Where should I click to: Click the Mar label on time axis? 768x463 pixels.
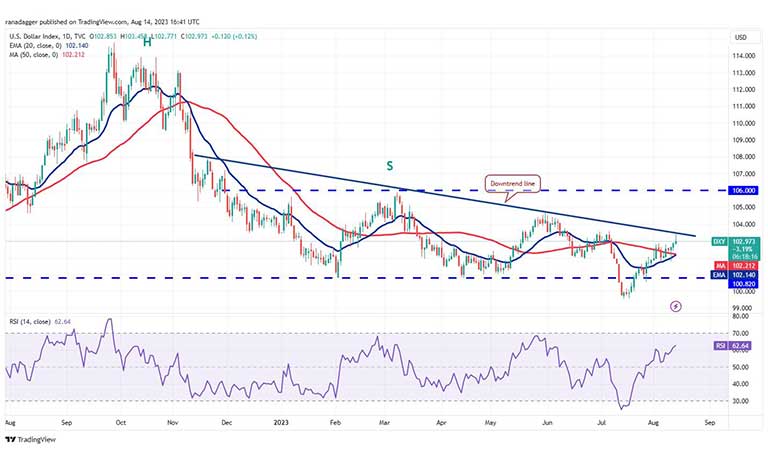pos(385,422)
